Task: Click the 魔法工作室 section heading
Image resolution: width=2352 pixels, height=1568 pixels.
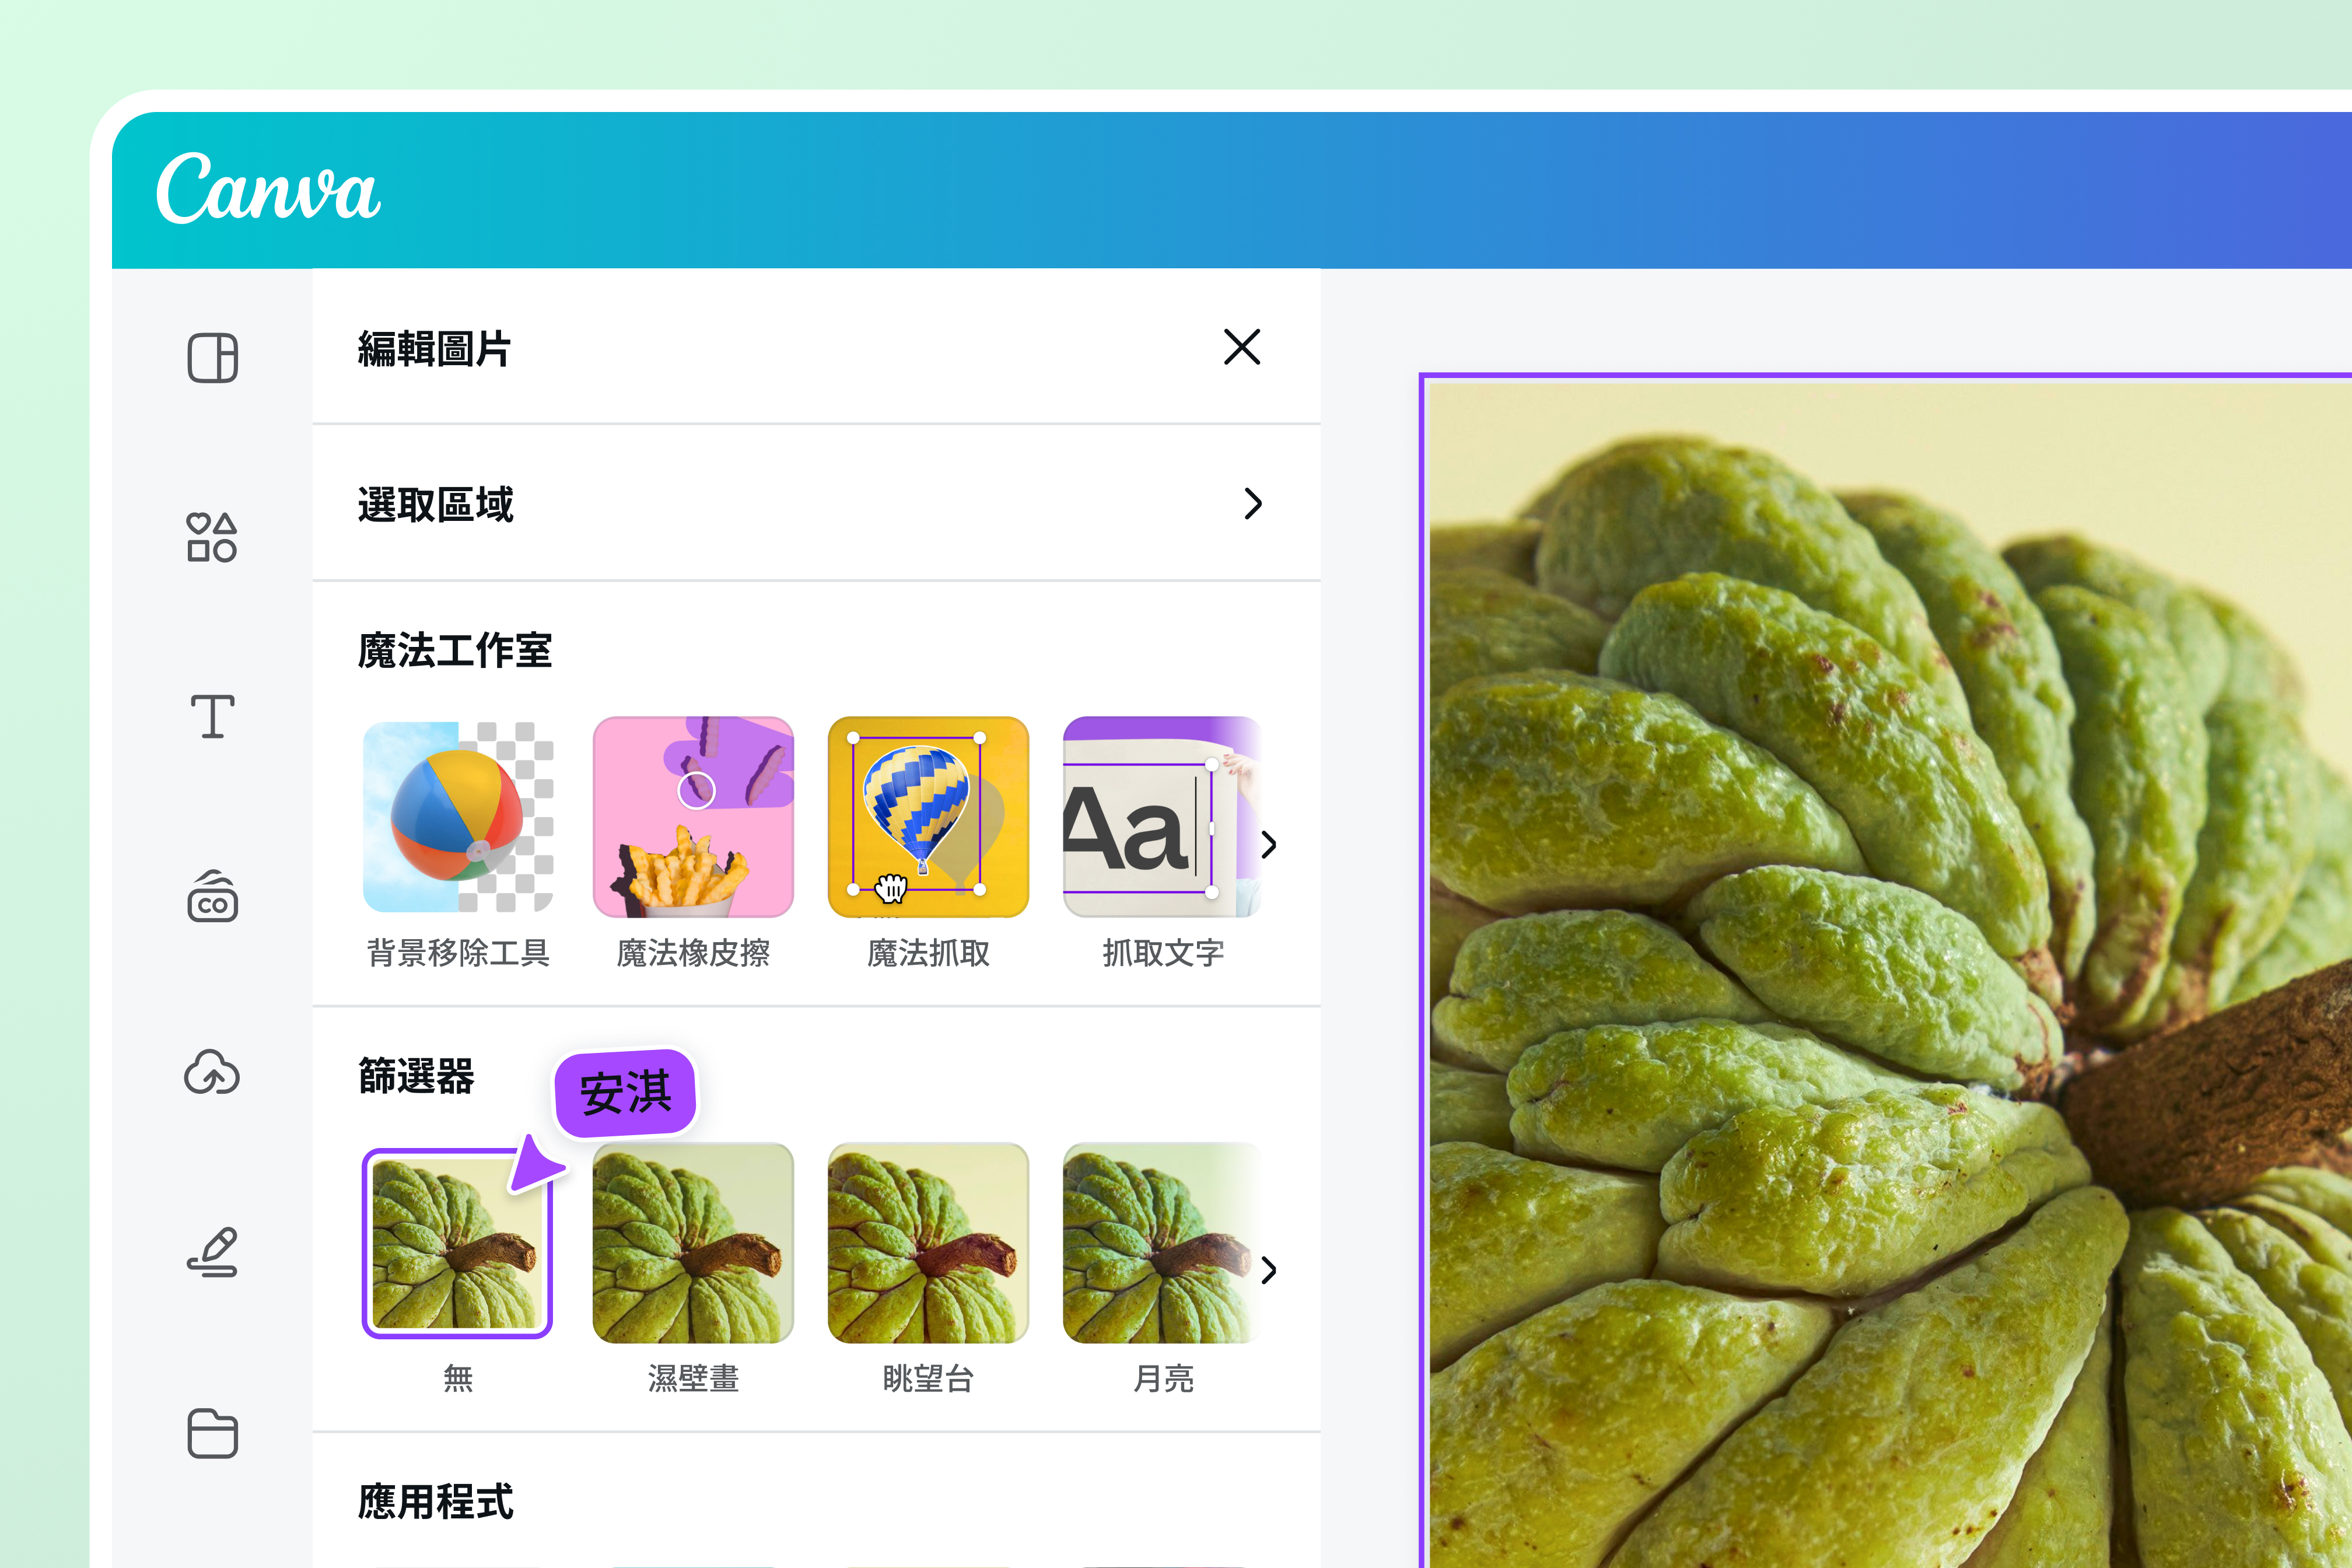Action: pos(455,650)
